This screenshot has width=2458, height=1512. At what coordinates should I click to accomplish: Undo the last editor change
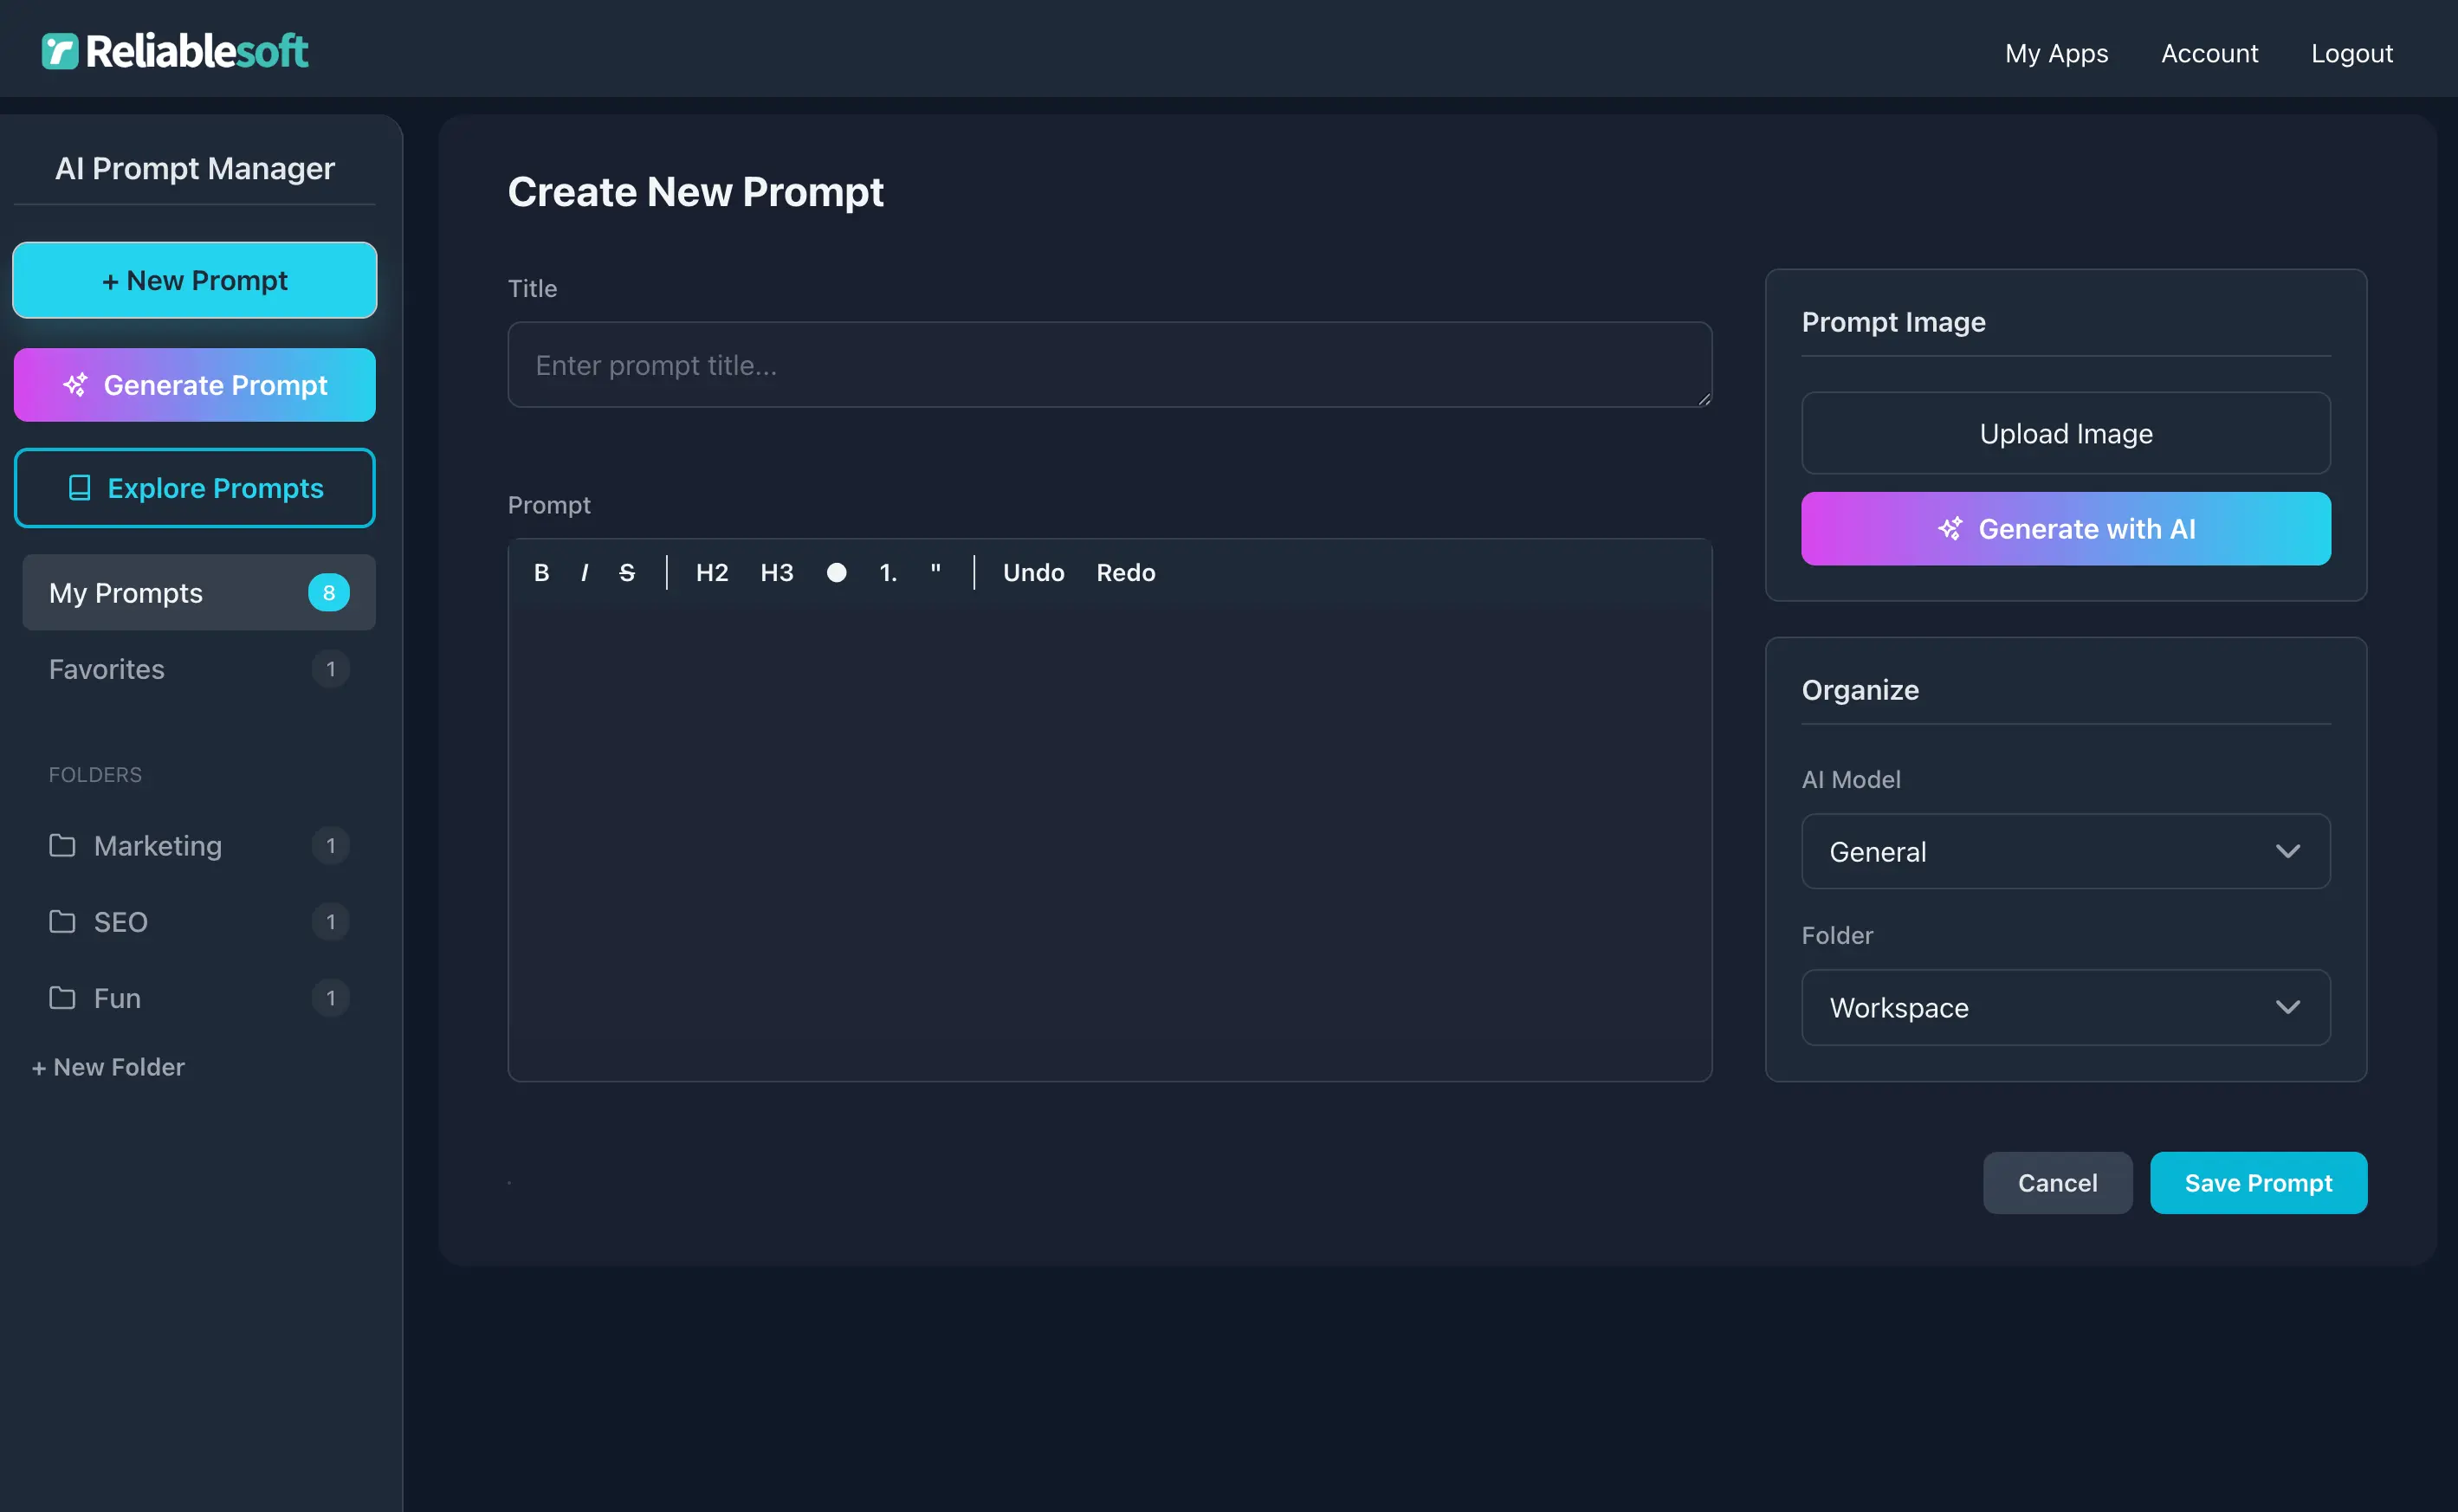tap(1033, 573)
